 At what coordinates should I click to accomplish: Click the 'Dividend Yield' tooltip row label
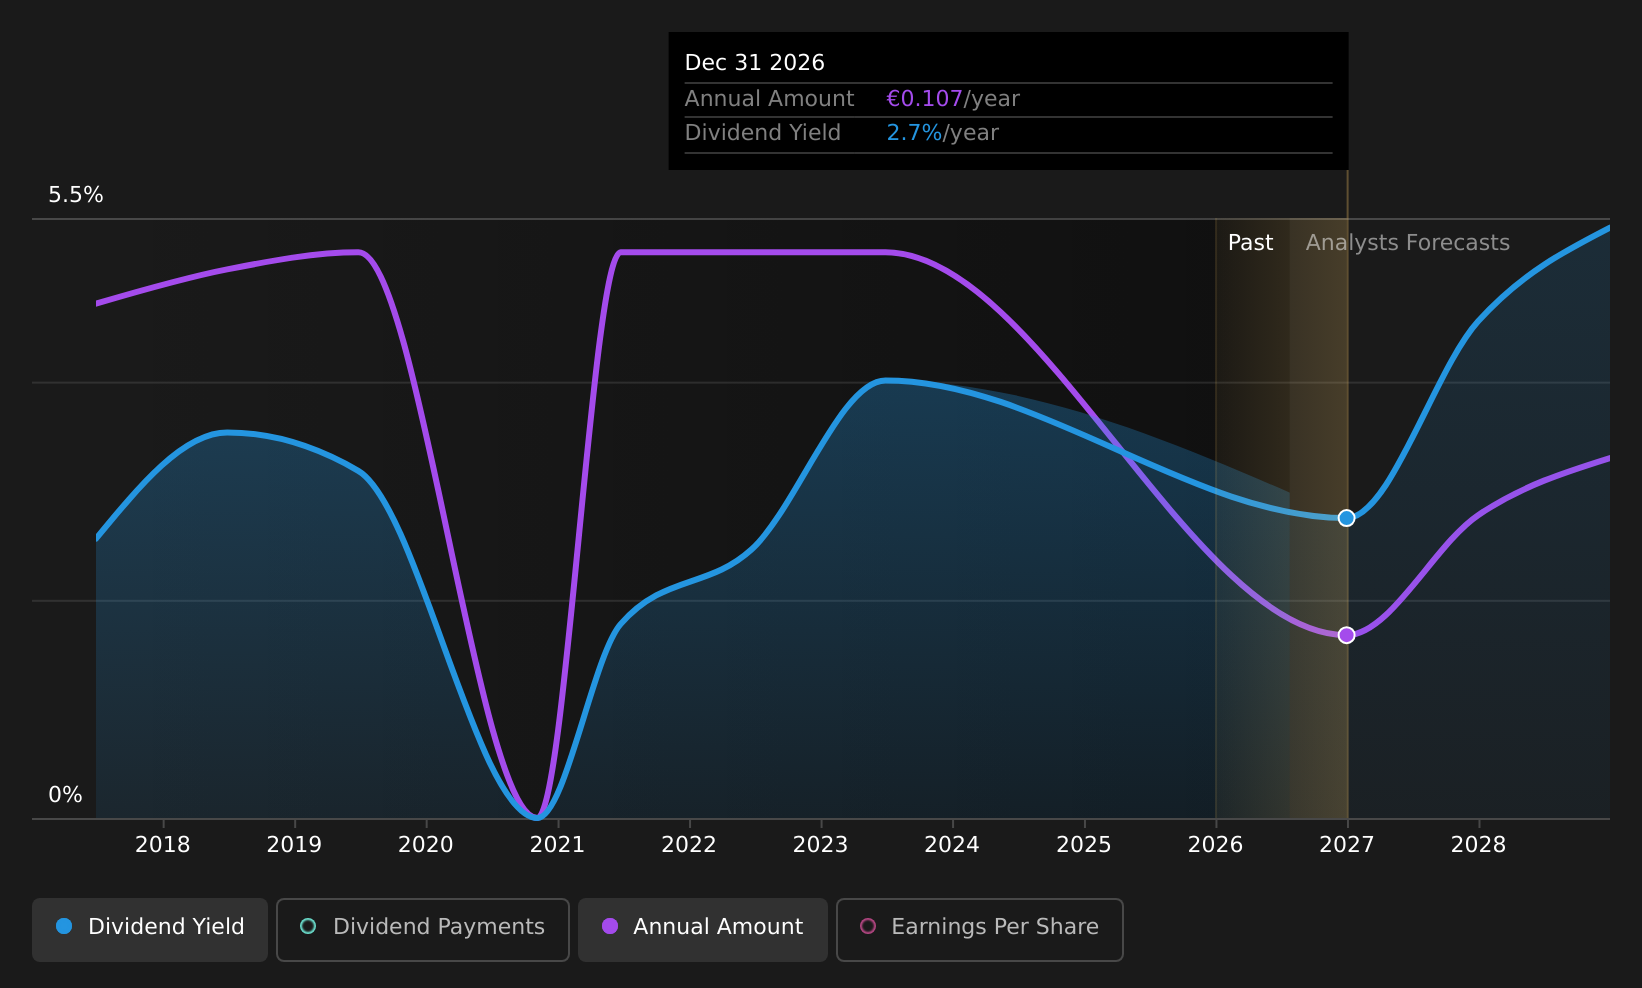(x=762, y=133)
